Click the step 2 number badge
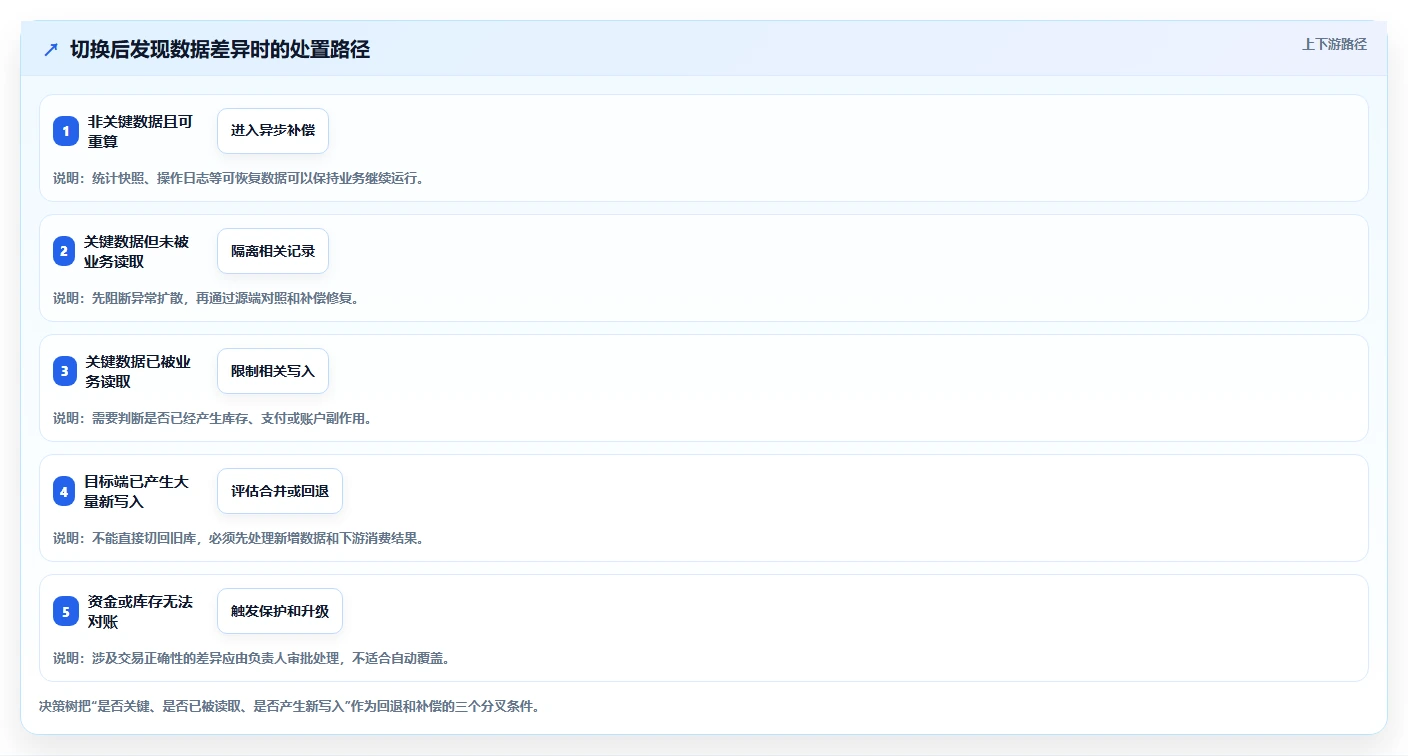Screen dimensions: 1408x756 pyautogui.click(x=64, y=251)
